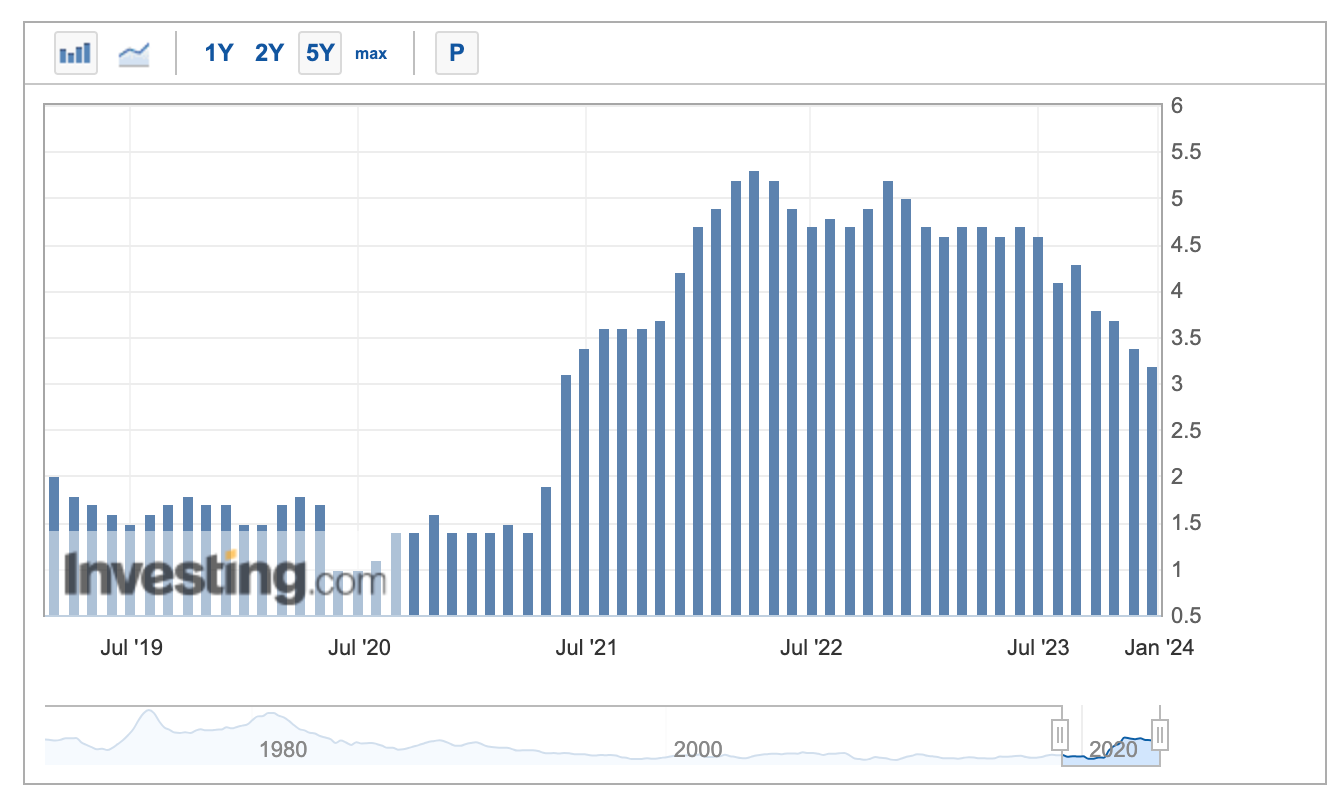Click the Jul '22 axis label
Viewport: 1340px width, 802px height.
811,648
